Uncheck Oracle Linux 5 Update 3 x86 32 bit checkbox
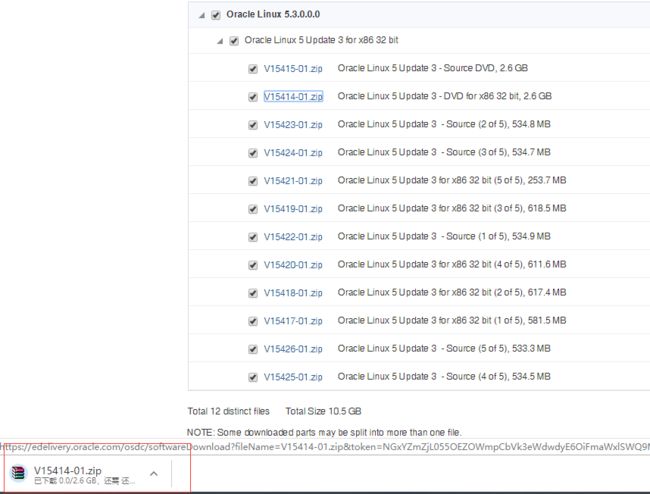Image resolution: width=650 pixels, height=494 pixels. pos(234,41)
